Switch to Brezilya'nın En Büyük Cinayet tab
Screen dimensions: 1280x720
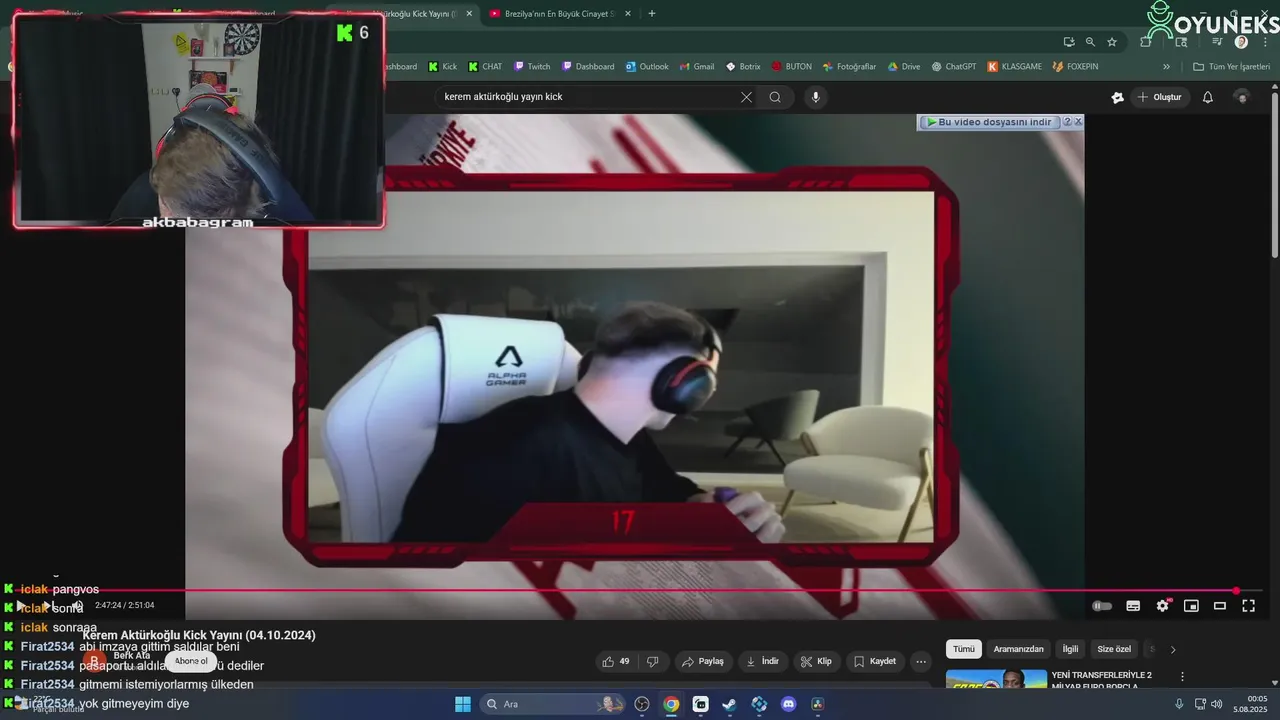(x=560, y=14)
